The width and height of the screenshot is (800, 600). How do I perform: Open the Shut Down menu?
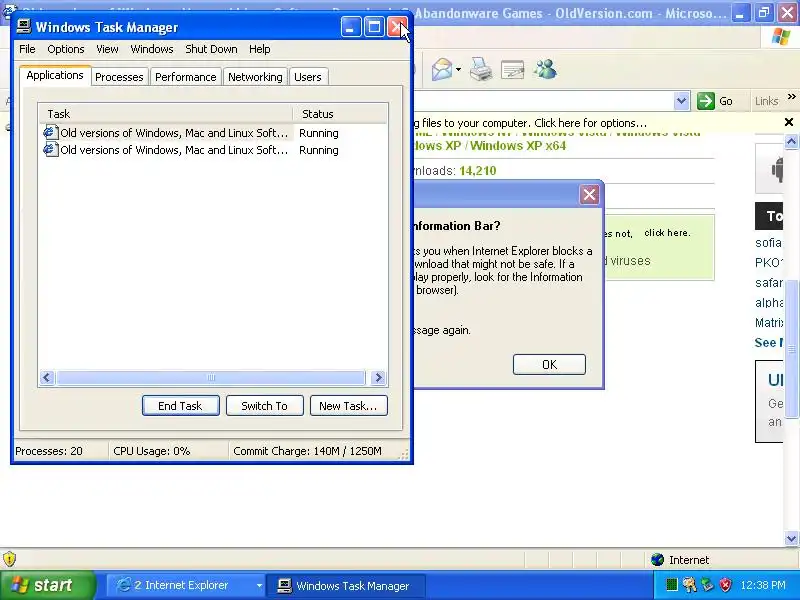(x=211, y=49)
